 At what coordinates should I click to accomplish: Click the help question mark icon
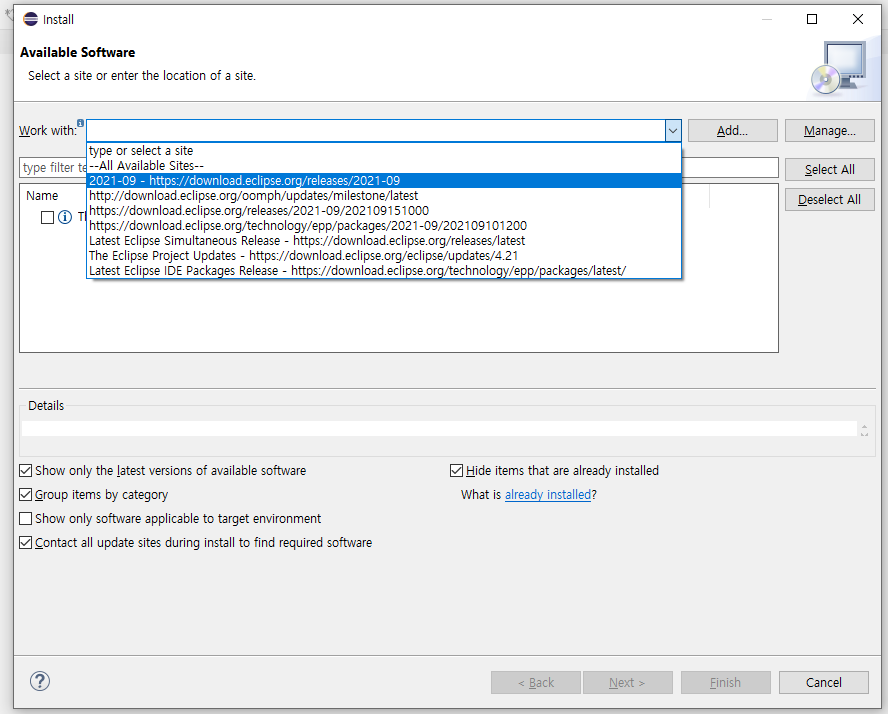[x=40, y=681]
